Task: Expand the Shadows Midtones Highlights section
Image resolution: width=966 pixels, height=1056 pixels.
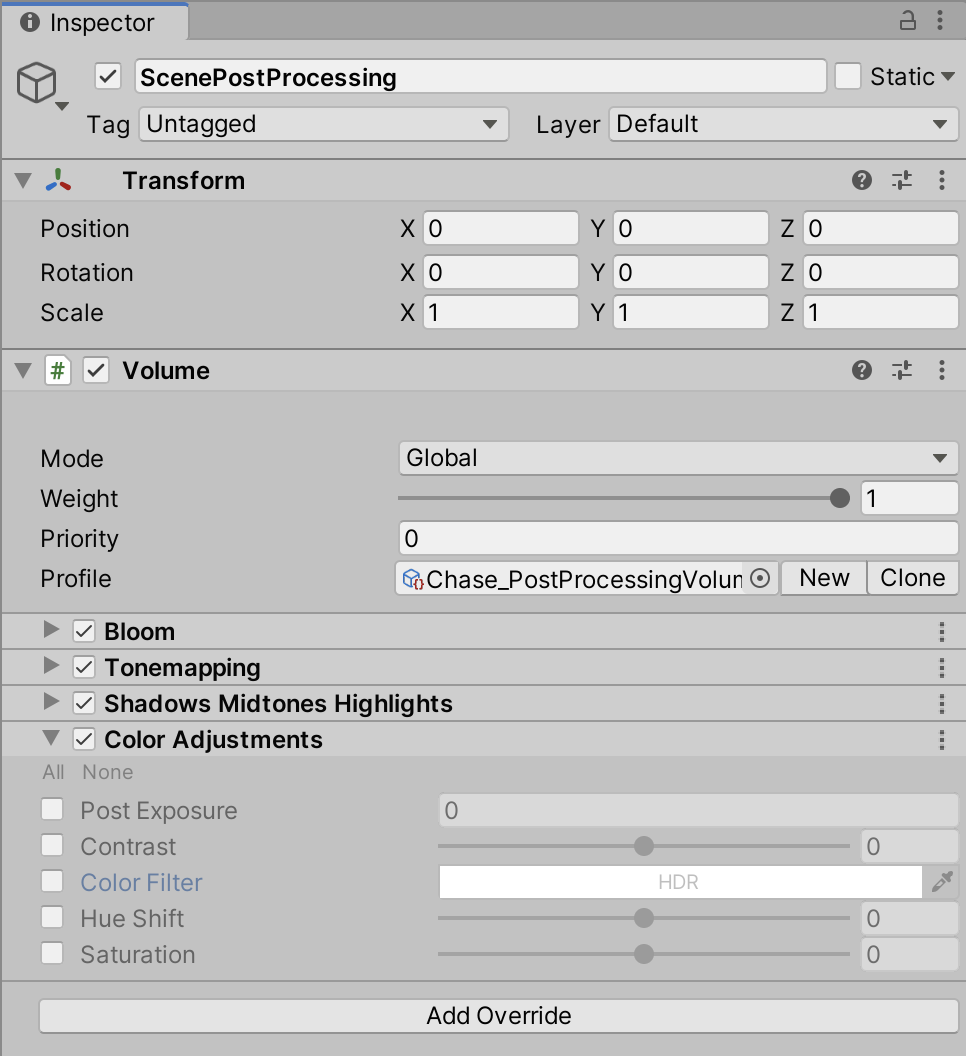Action: (51, 704)
